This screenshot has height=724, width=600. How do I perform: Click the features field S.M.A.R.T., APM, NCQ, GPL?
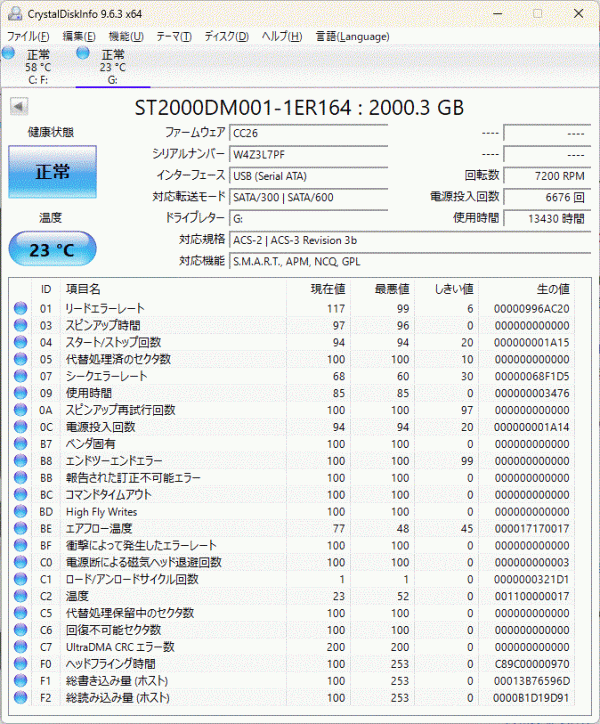pos(410,261)
